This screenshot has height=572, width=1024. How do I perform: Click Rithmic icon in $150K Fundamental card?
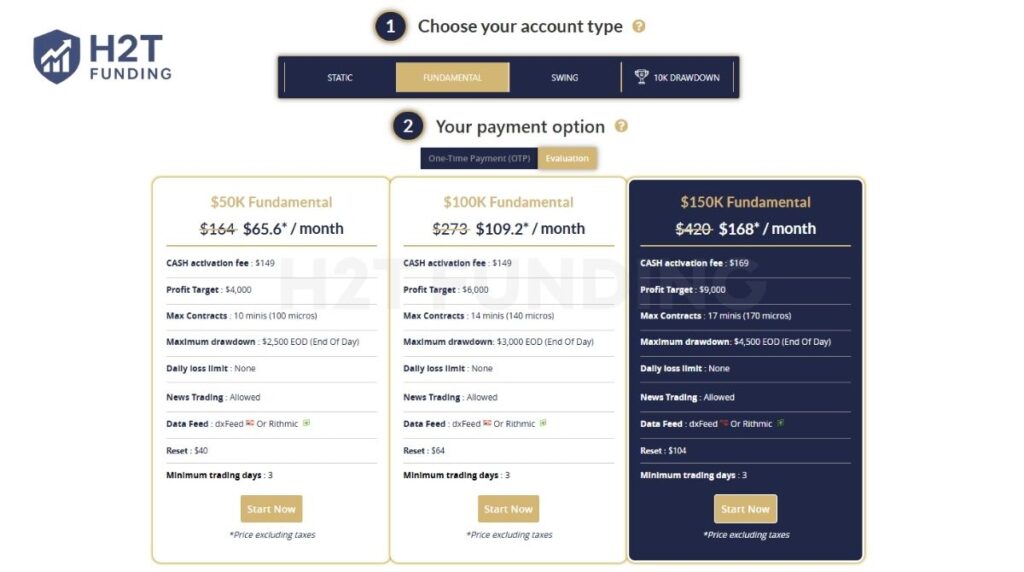pos(780,423)
